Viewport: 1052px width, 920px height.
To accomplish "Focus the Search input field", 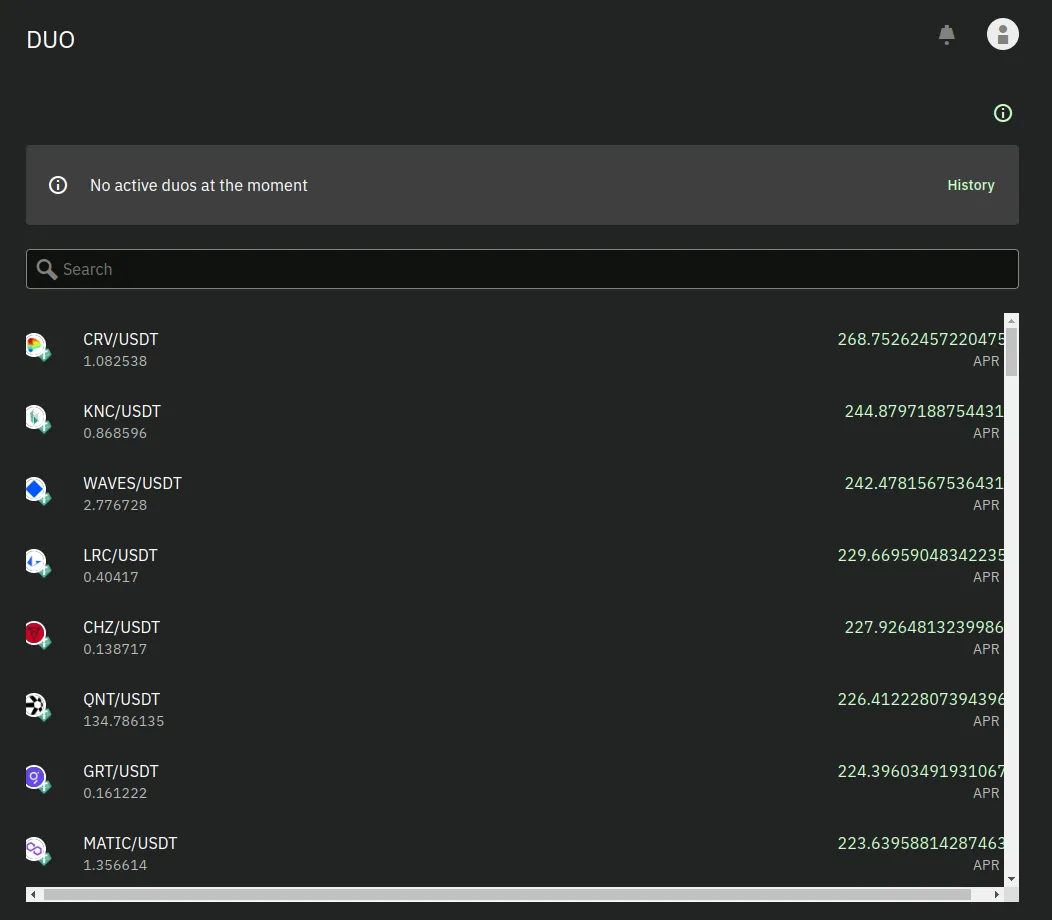I will point(522,269).
